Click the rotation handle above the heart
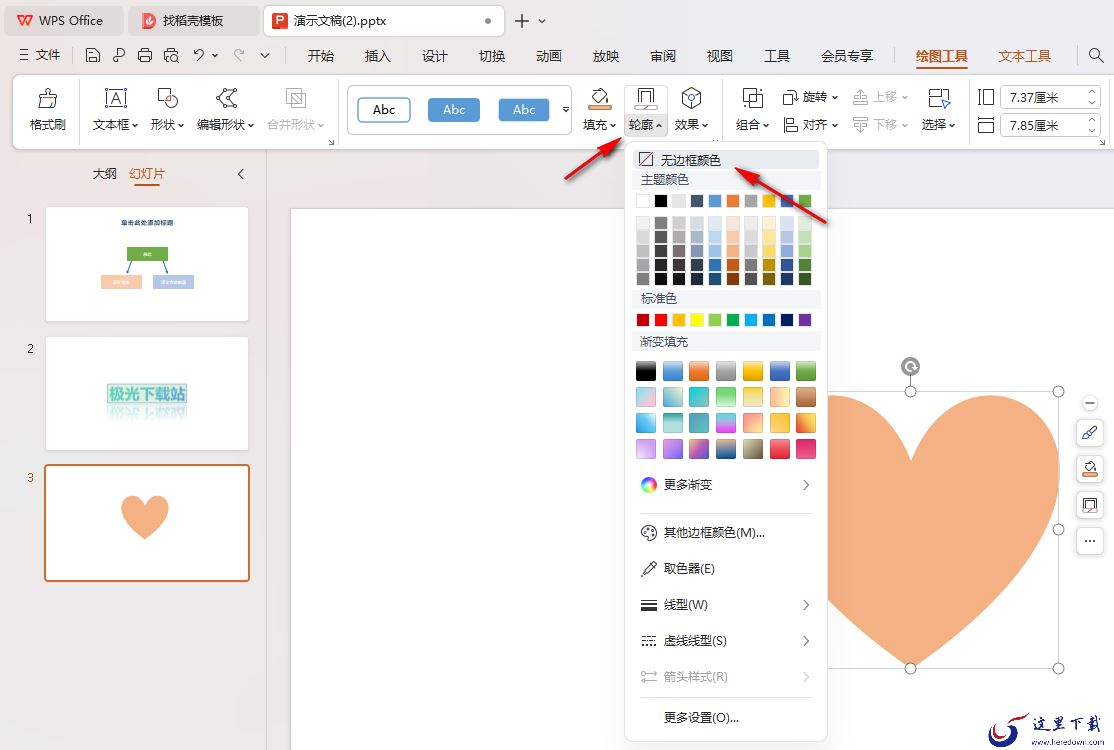Screen dimensions: 1114x750 click(910, 366)
